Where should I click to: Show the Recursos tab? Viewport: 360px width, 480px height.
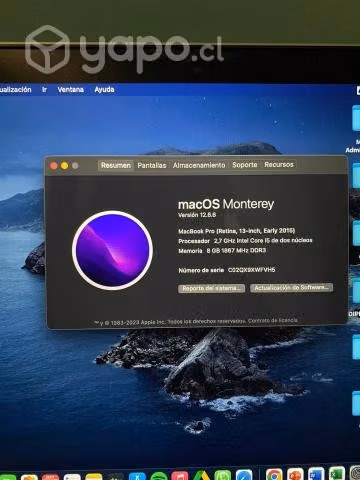279,164
